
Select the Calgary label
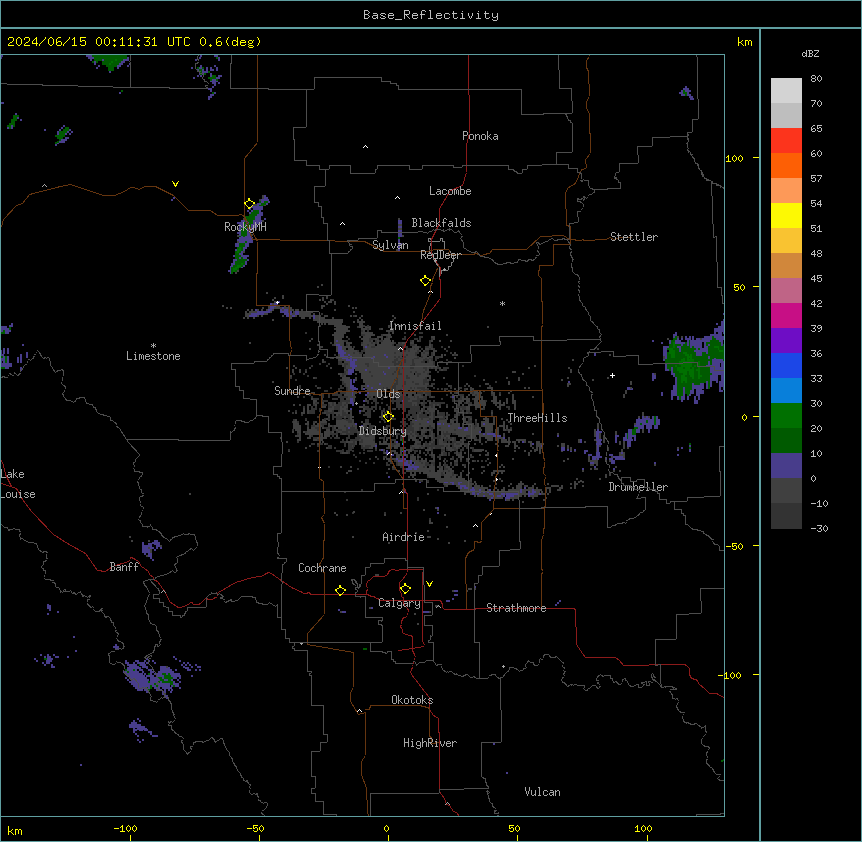tap(399, 603)
